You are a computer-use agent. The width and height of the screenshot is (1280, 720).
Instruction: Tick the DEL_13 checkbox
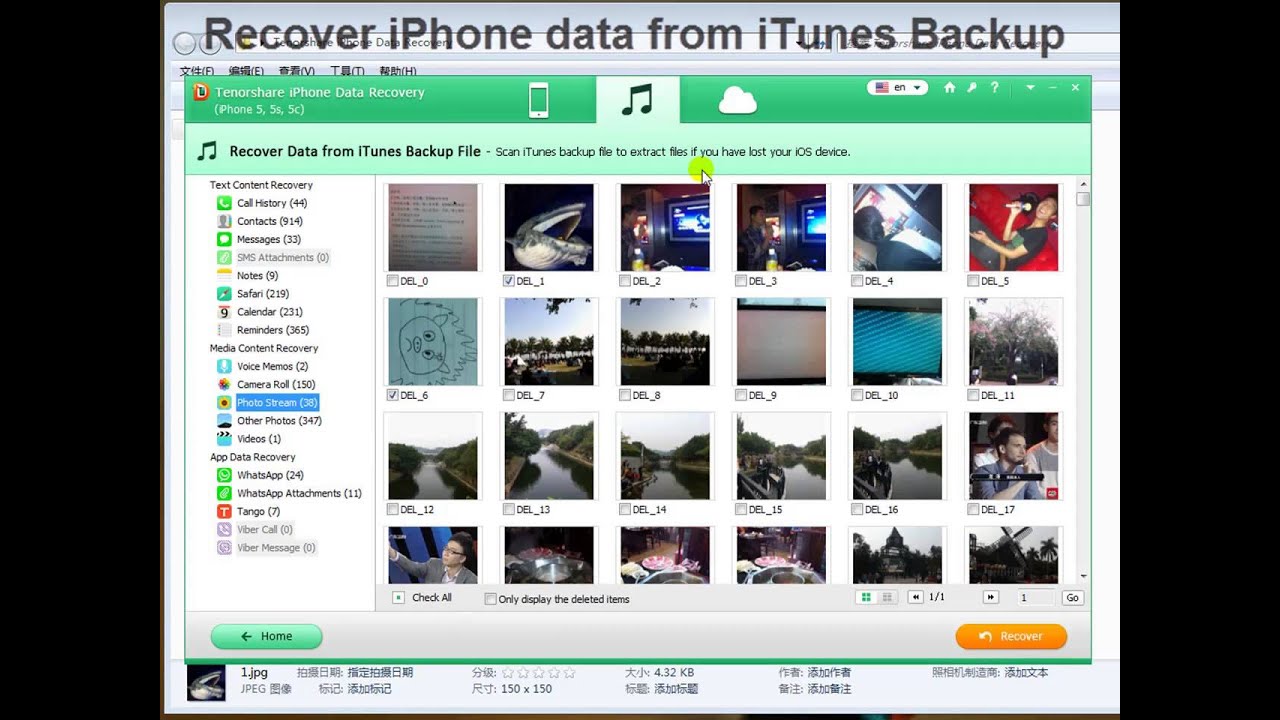coord(509,509)
